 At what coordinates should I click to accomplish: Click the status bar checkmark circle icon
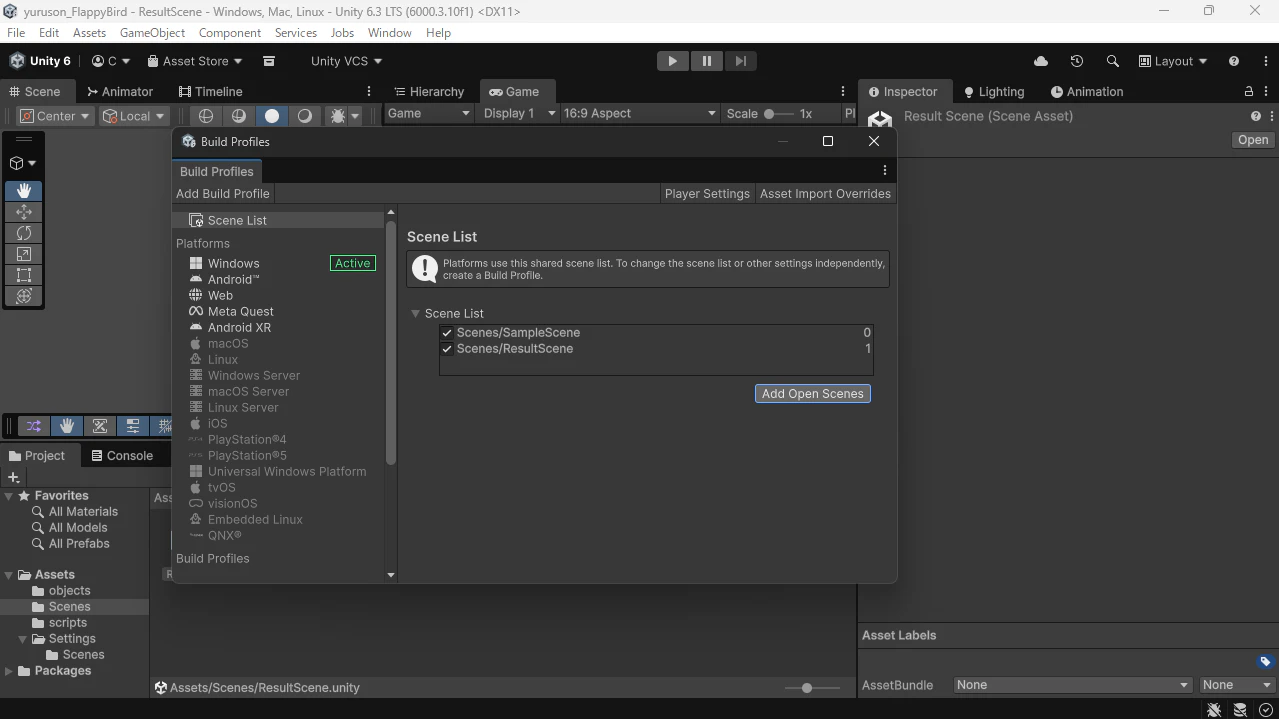[x=1266, y=710]
